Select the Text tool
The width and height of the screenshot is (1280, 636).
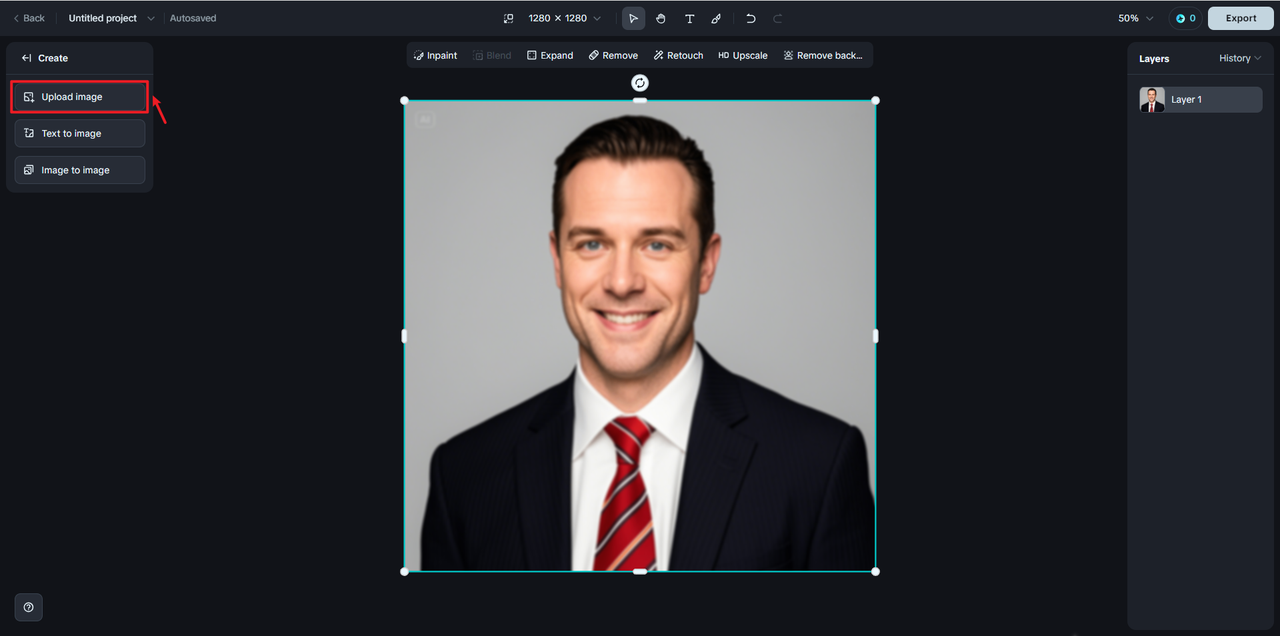[689, 18]
